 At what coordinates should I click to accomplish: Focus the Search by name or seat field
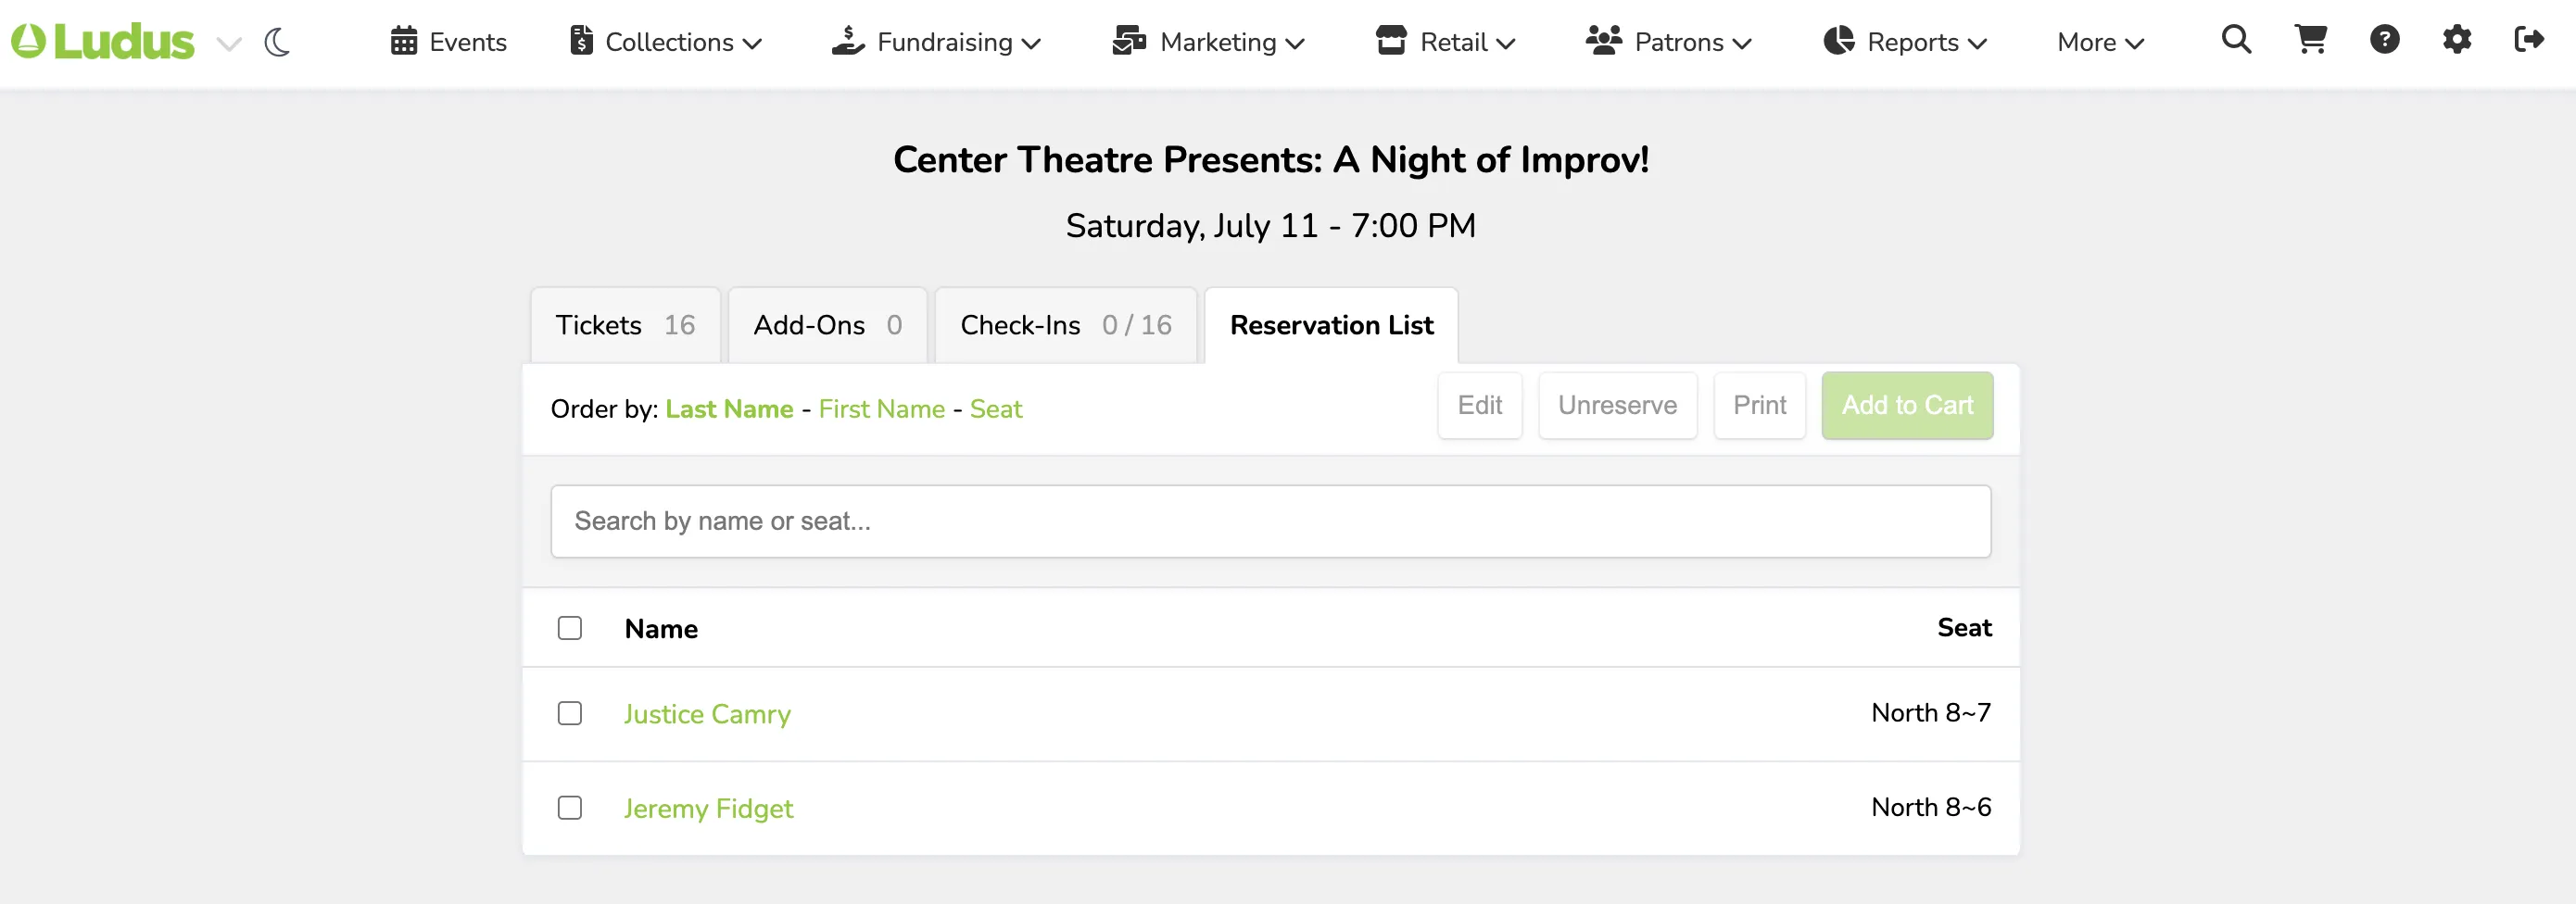1270,521
